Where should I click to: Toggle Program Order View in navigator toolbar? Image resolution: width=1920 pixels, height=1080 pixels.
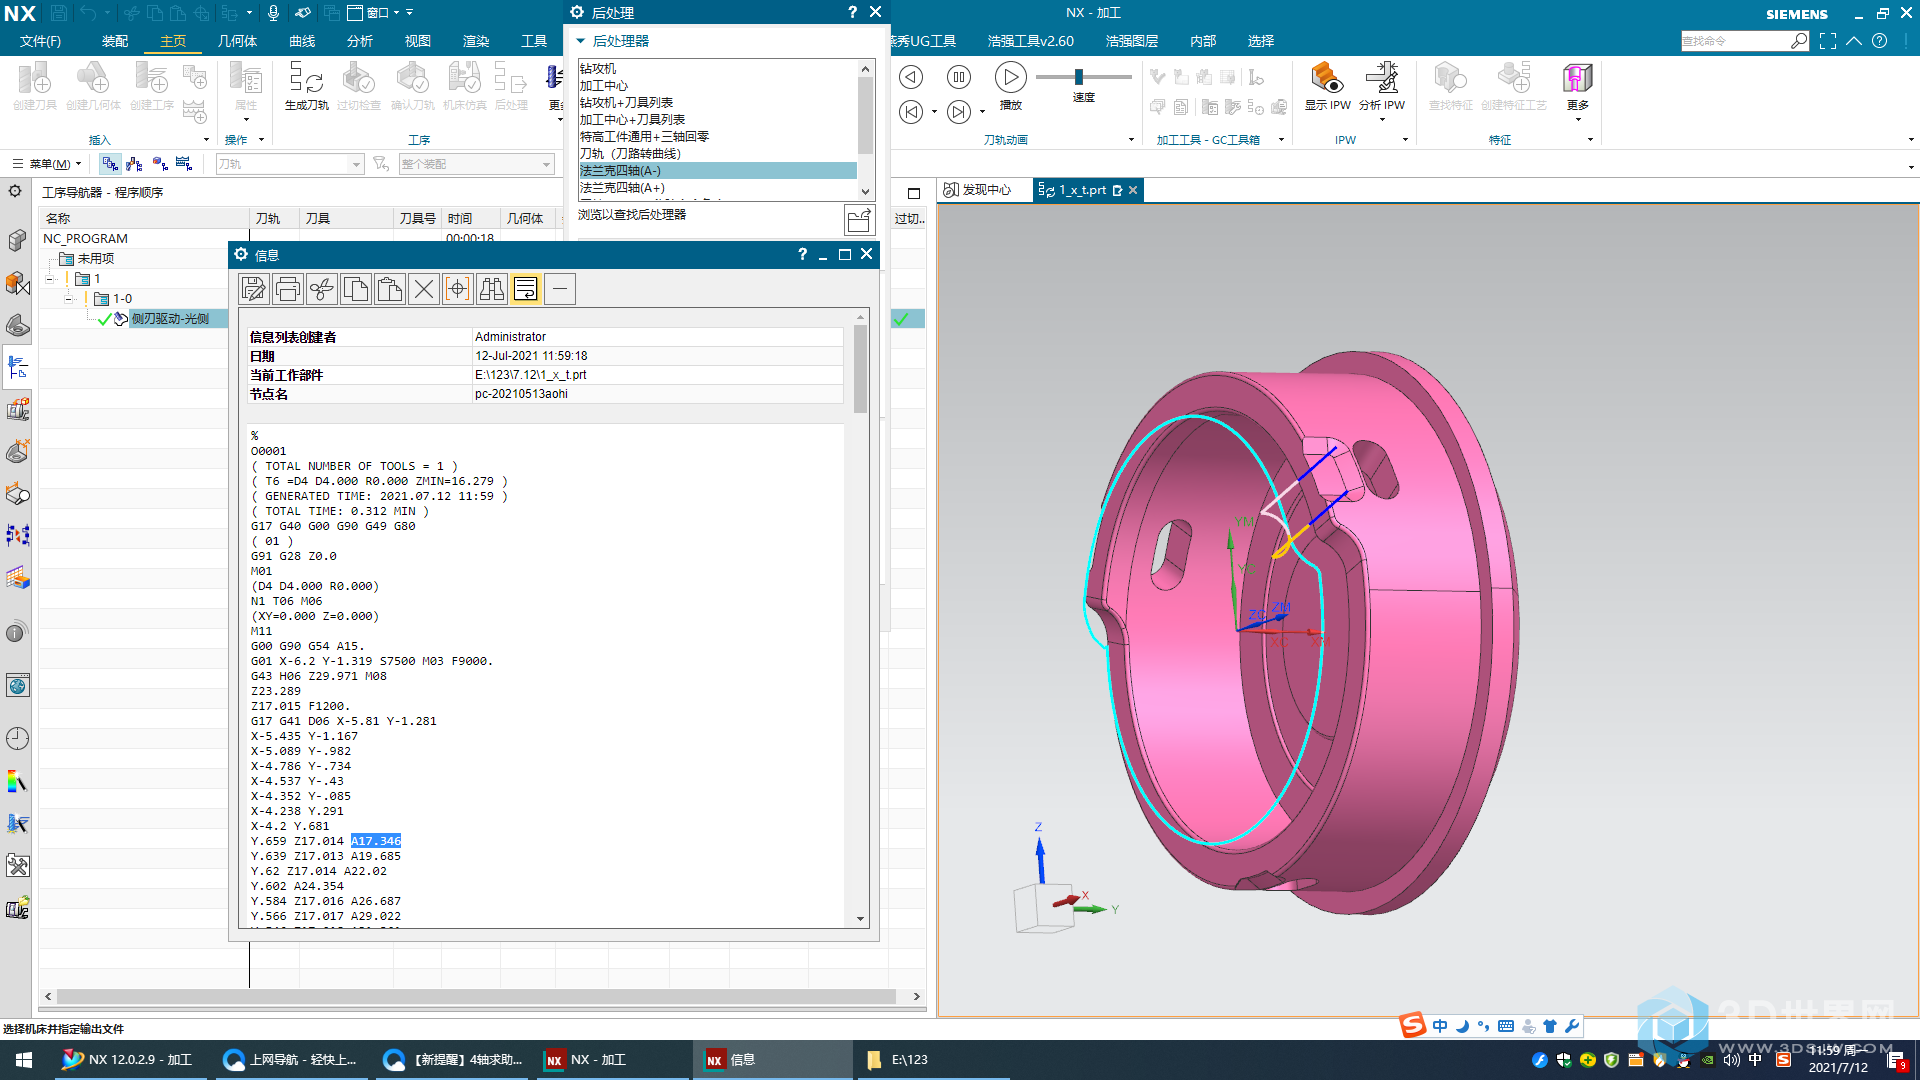click(110, 163)
